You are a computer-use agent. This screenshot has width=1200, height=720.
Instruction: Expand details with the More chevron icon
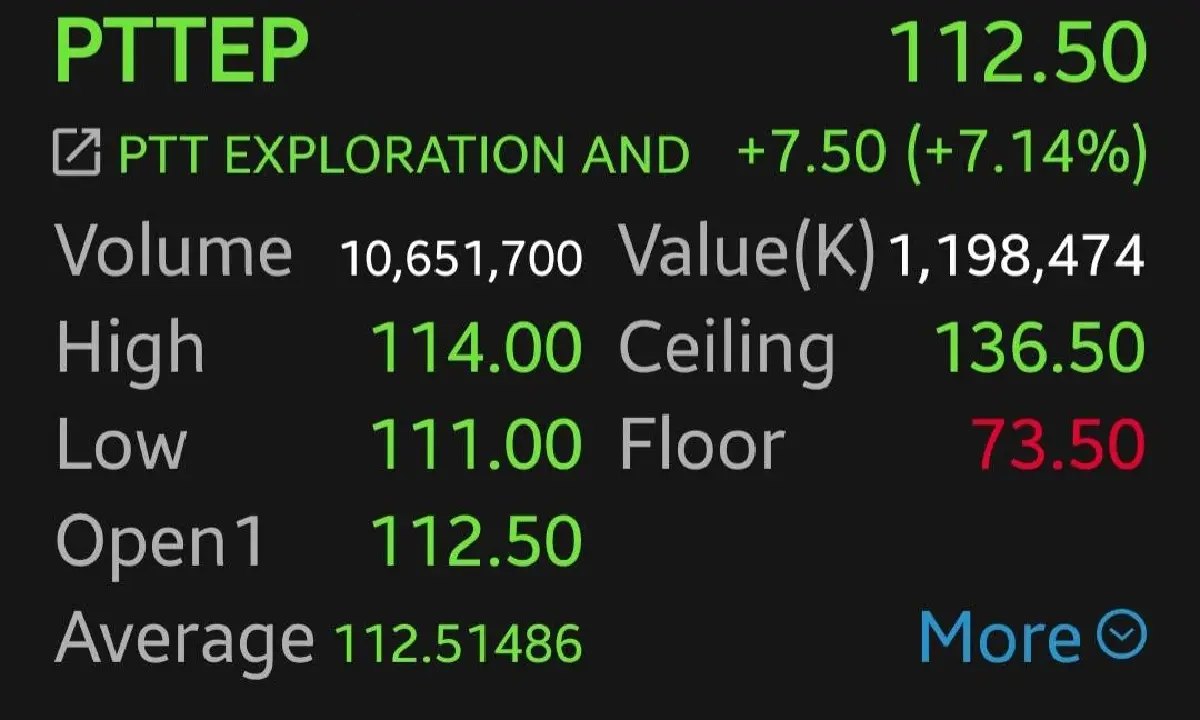pos(1121,634)
